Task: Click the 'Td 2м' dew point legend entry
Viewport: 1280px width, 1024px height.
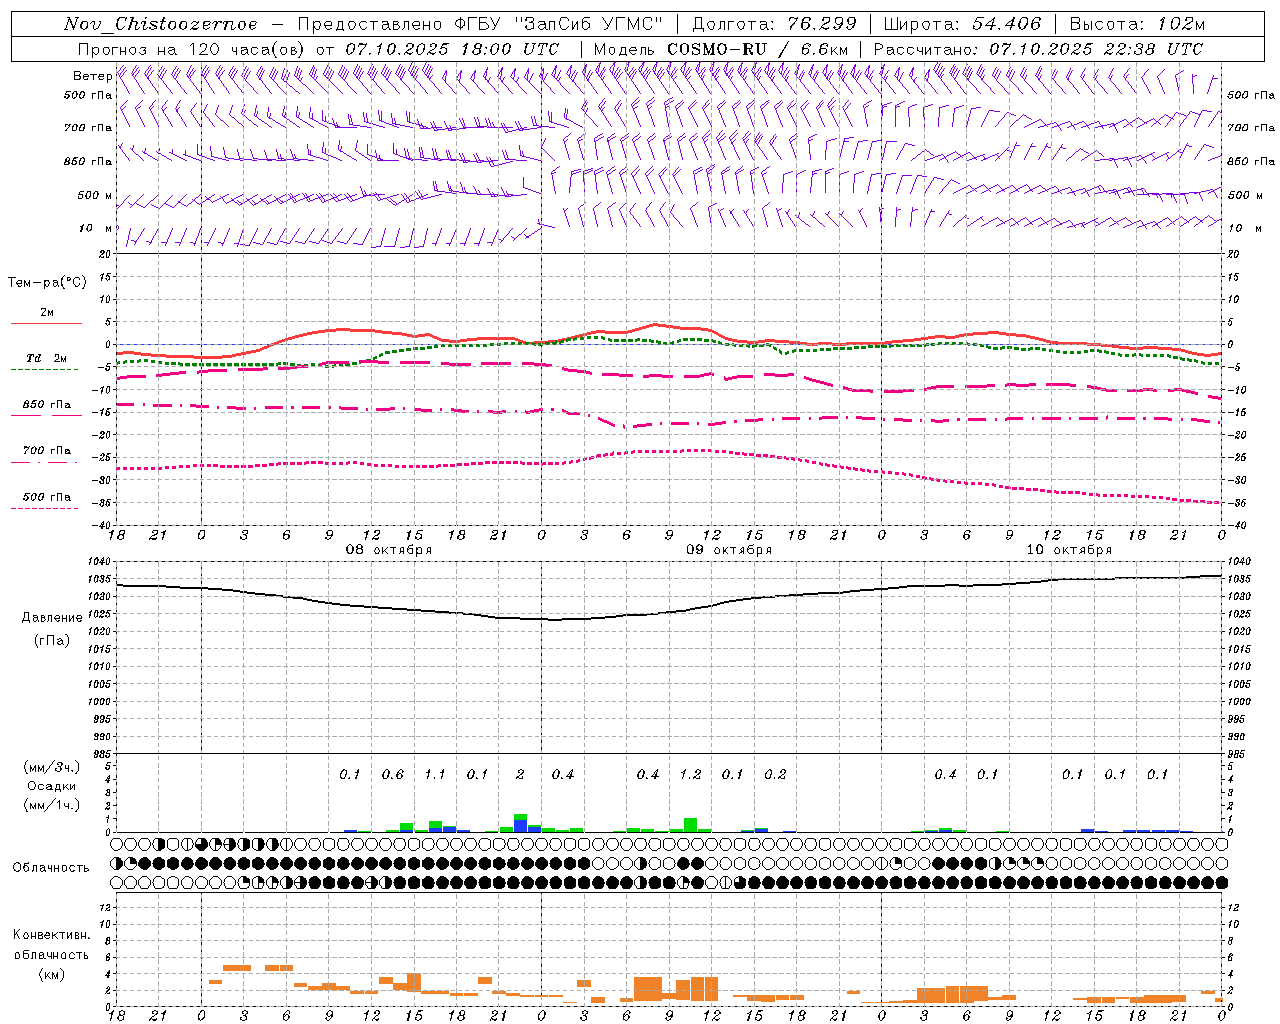Action: point(46,358)
